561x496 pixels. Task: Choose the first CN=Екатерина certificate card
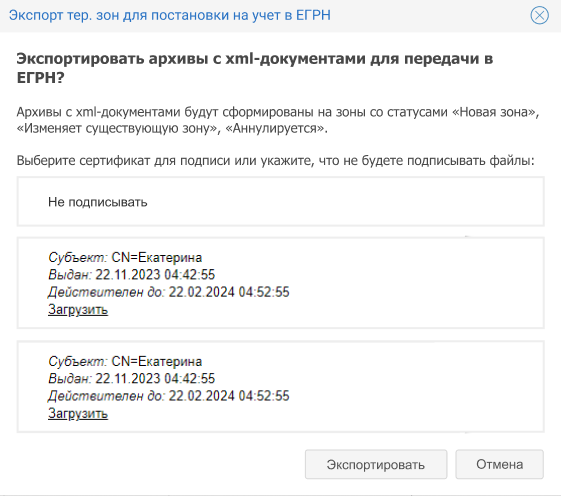pyautogui.click(x=280, y=283)
